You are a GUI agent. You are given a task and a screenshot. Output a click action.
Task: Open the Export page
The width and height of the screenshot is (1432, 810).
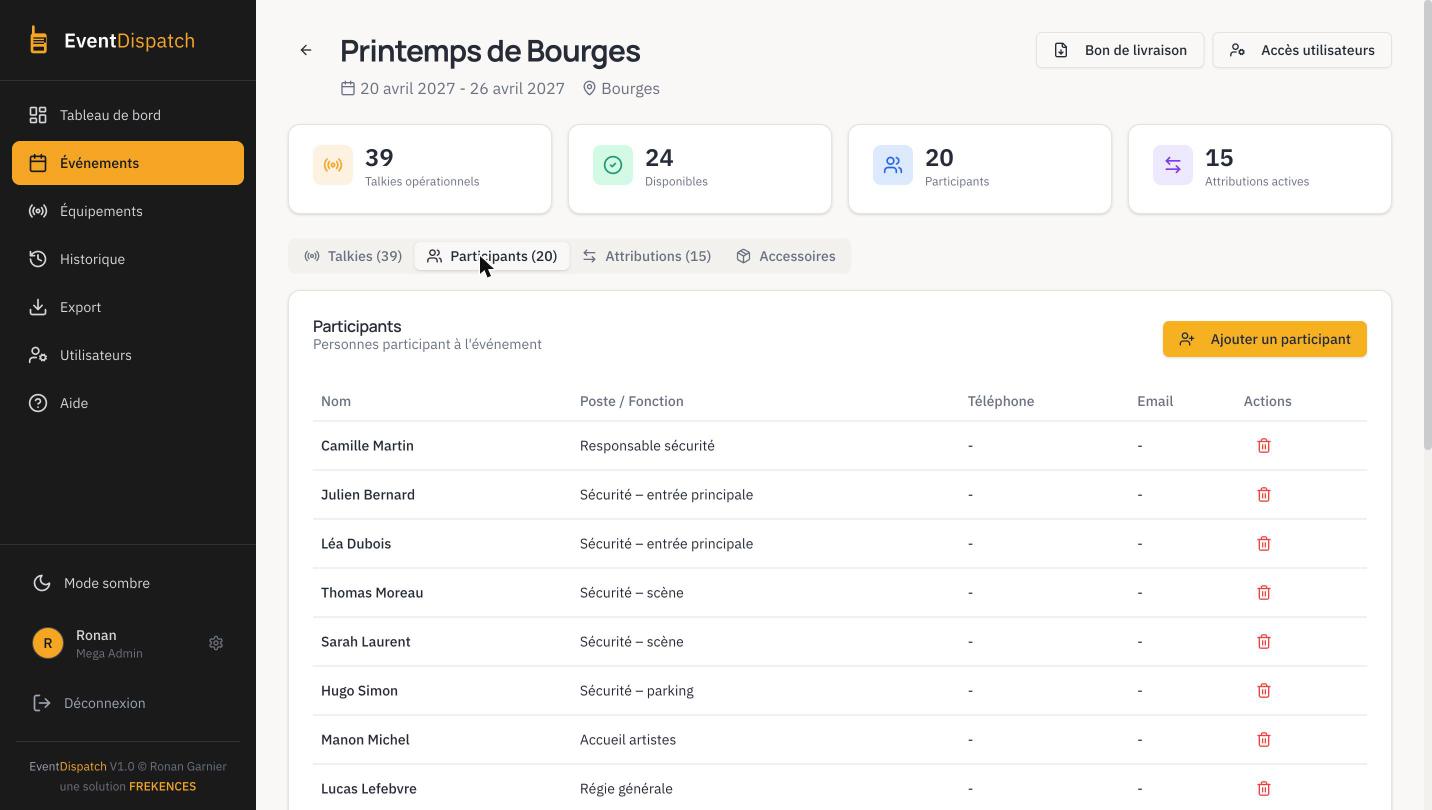pyautogui.click(x=128, y=307)
